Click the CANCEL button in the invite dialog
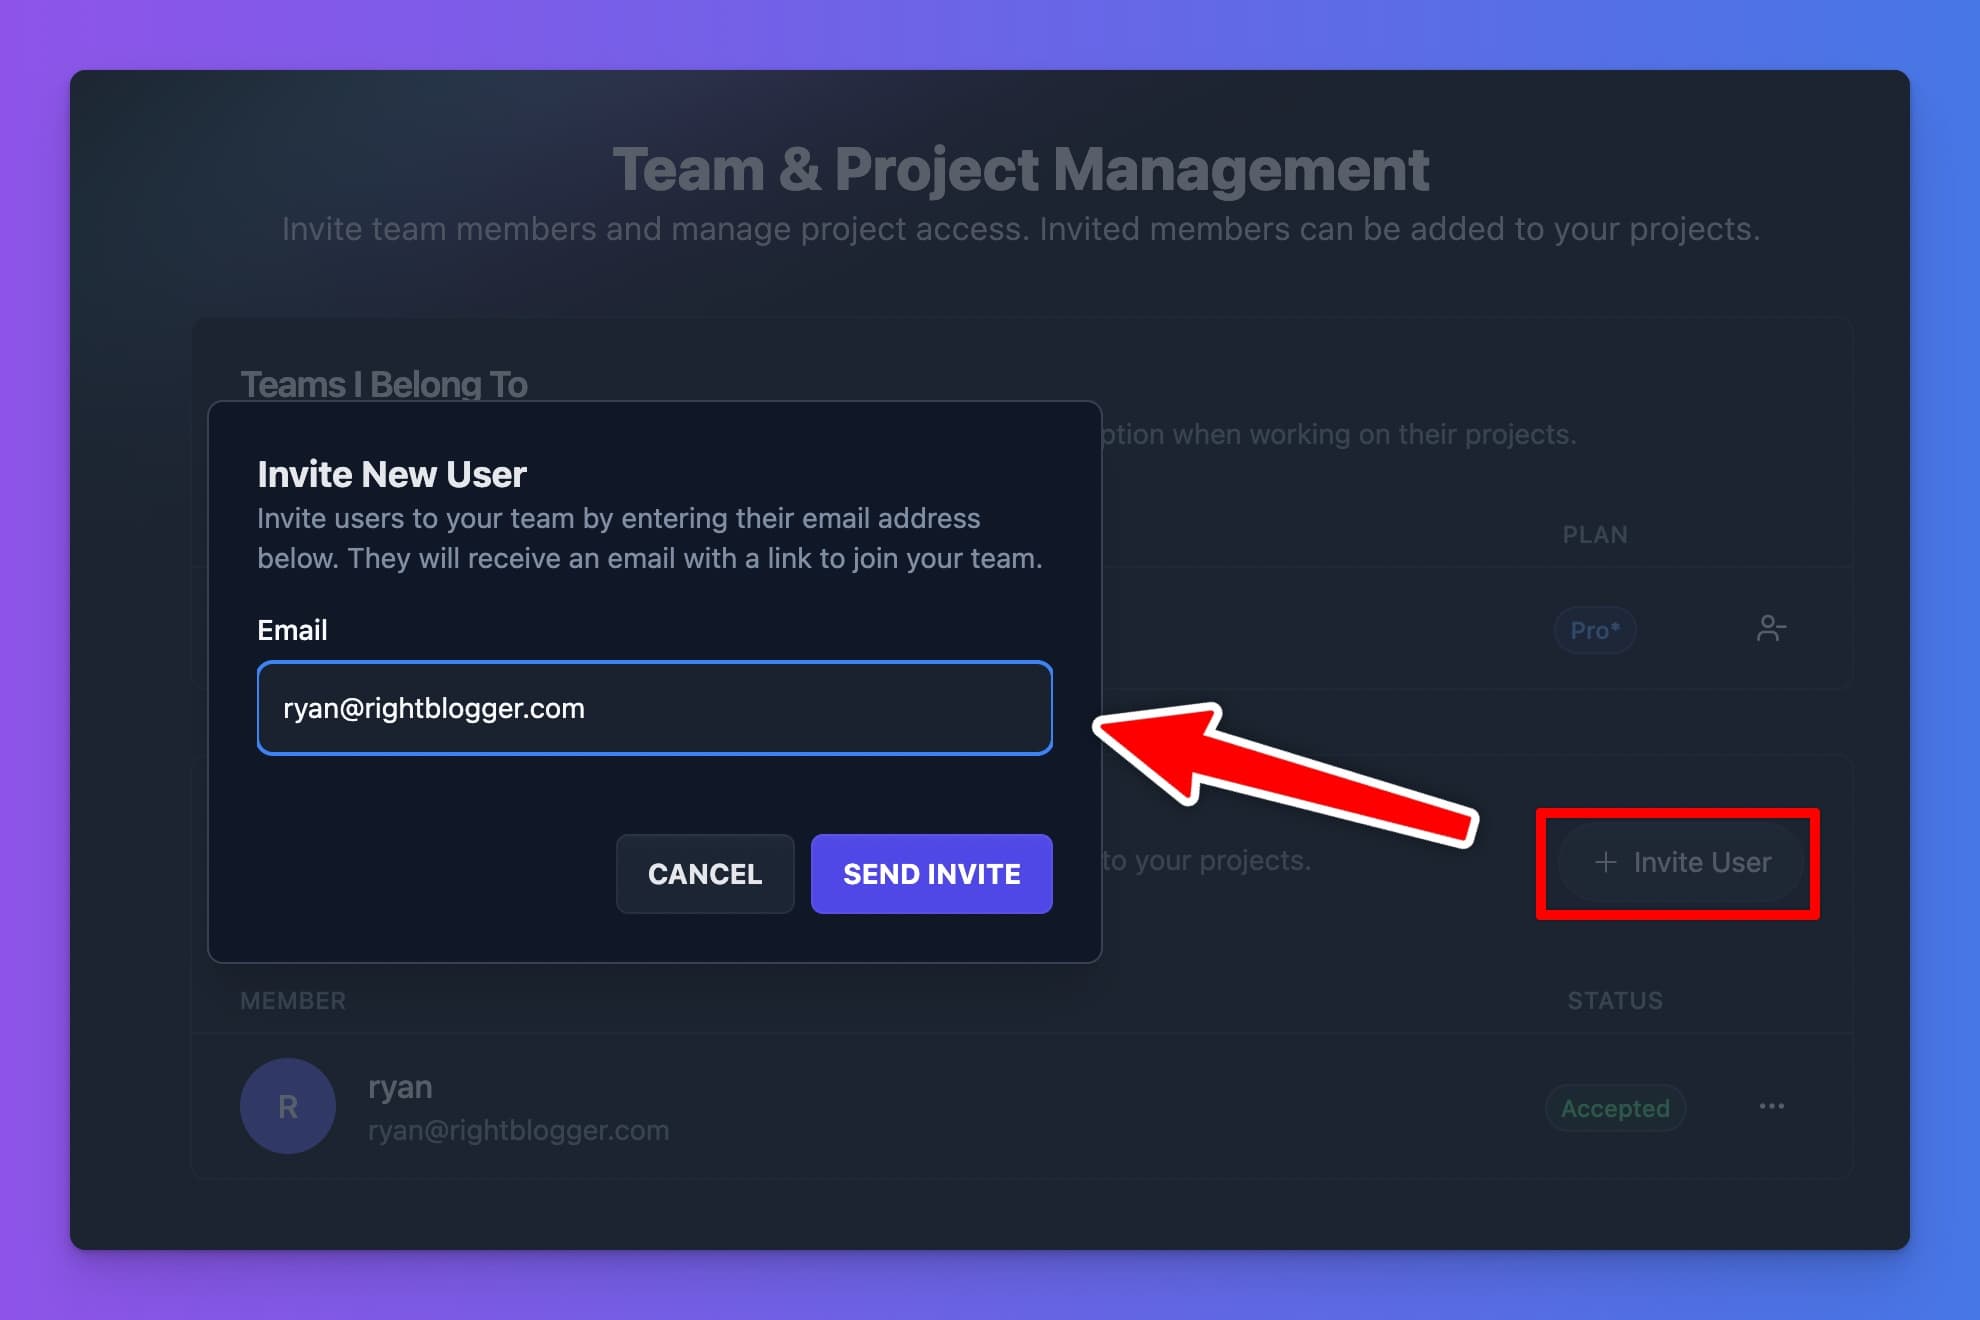Image resolution: width=1980 pixels, height=1320 pixels. pyautogui.click(x=704, y=874)
